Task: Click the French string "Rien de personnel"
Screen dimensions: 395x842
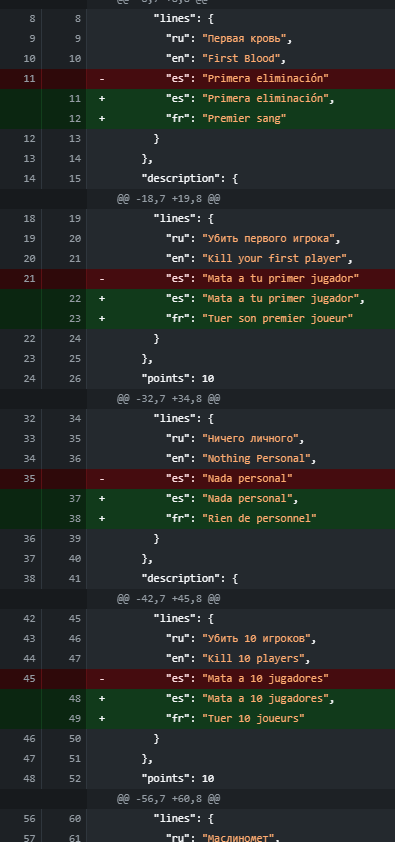Action: coord(259,519)
